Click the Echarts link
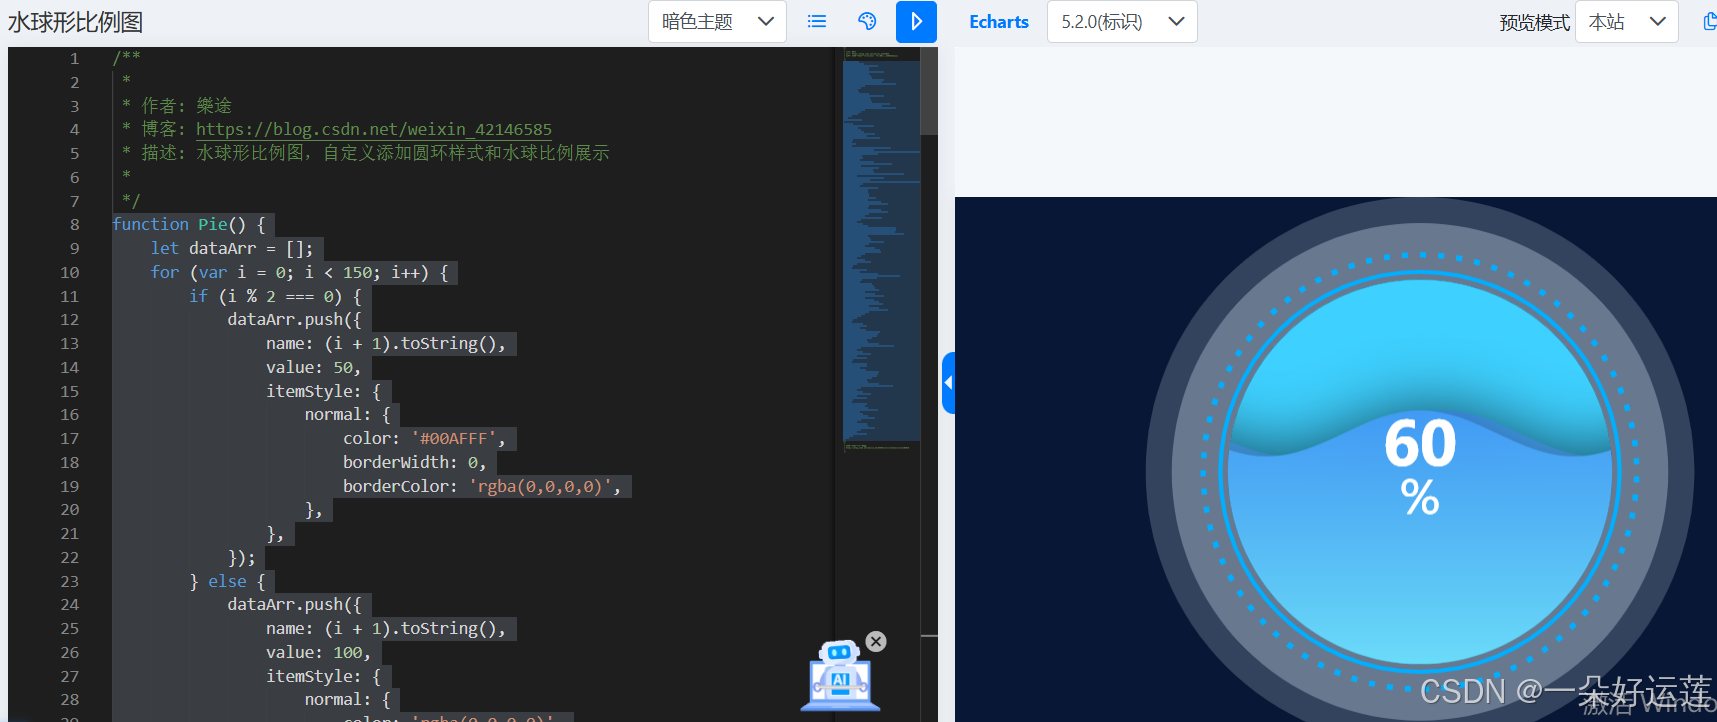 (x=999, y=22)
